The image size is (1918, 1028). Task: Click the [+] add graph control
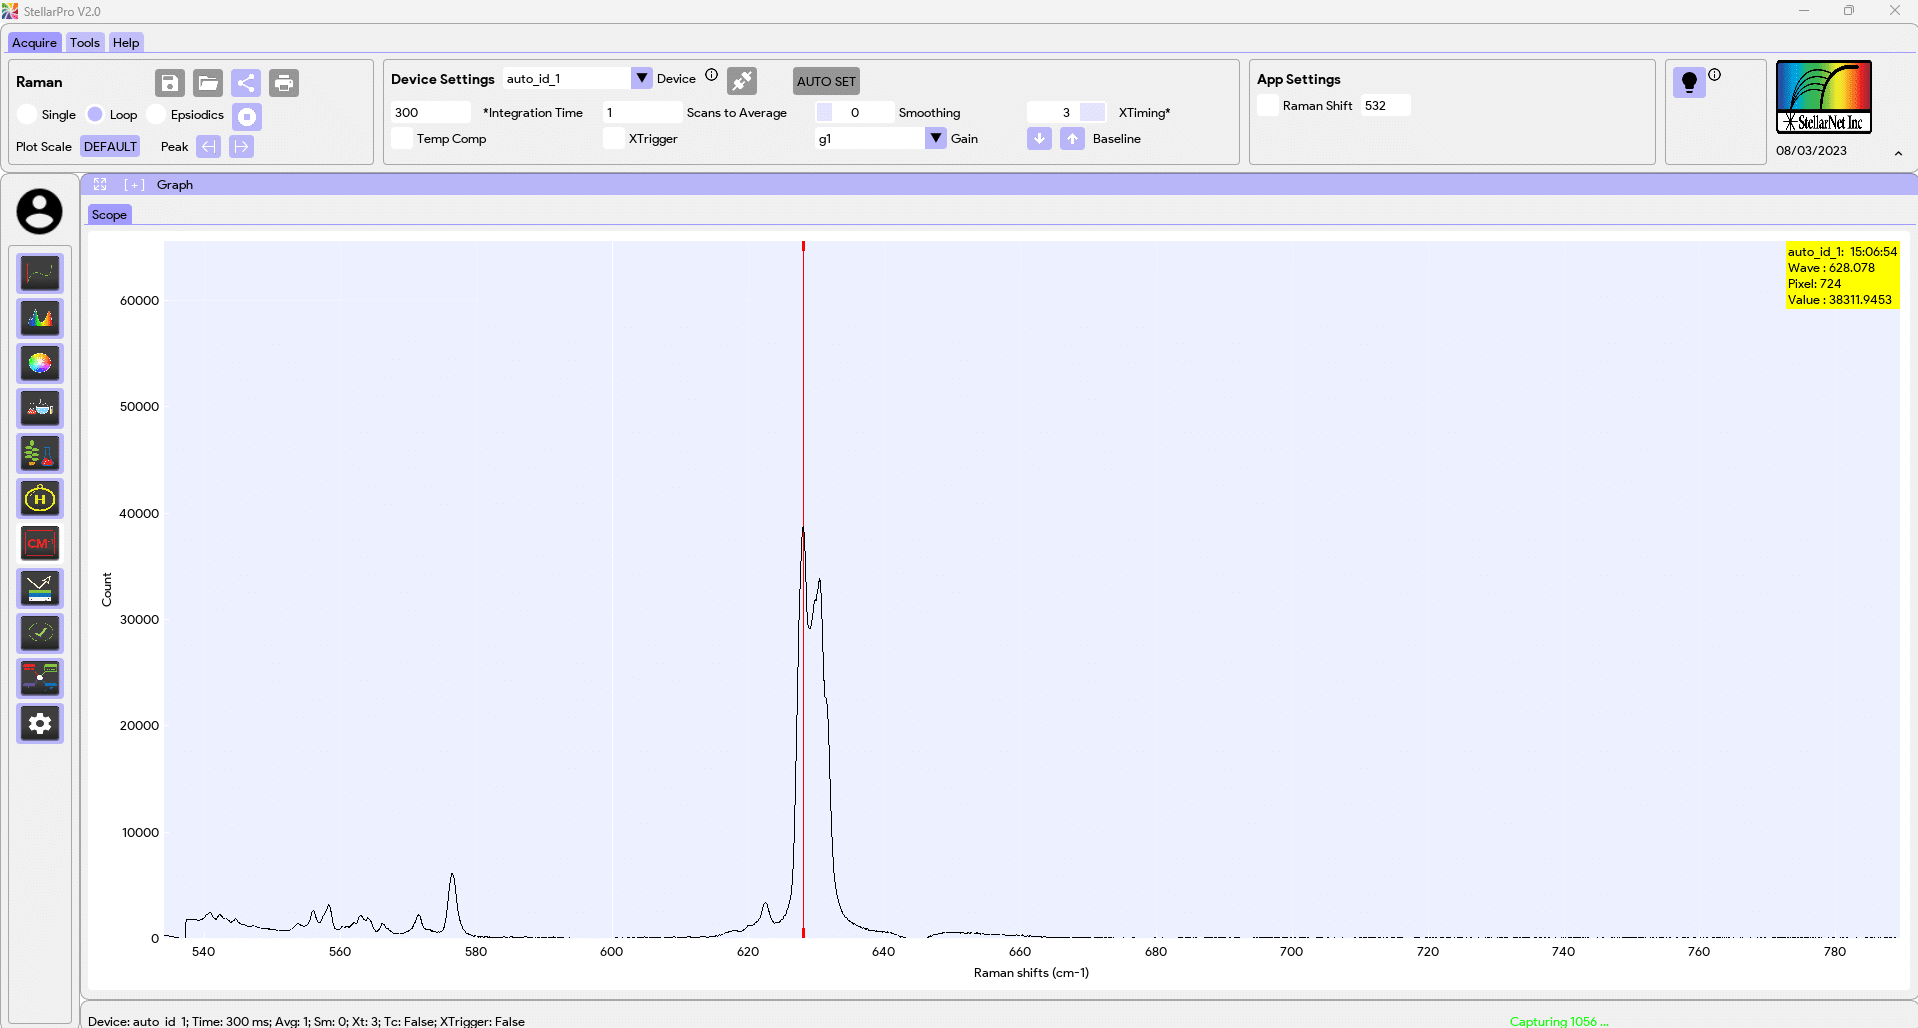[x=134, y=185]
